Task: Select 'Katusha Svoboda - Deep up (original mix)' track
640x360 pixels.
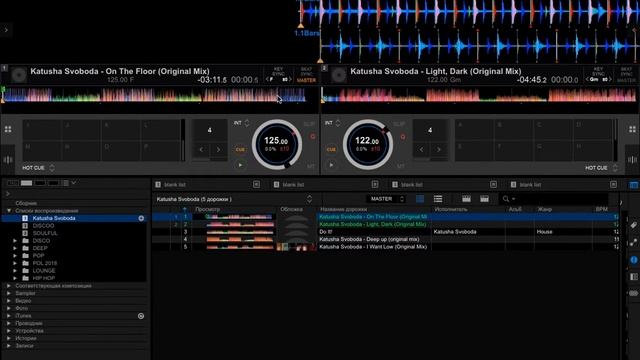Action: pyautogui.click(x=369, y=239)
